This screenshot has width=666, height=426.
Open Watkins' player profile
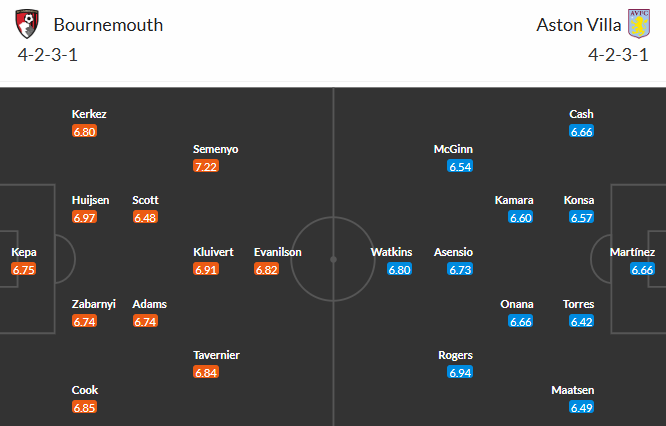click(392, 252)
